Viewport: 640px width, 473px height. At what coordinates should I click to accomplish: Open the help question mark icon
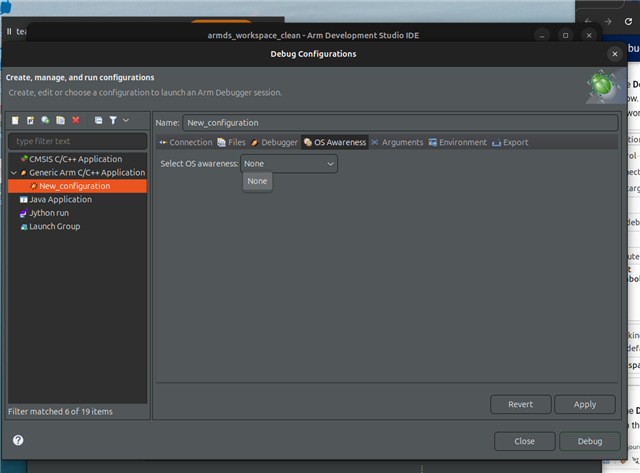pyautogui.click(x=18, y=440)
